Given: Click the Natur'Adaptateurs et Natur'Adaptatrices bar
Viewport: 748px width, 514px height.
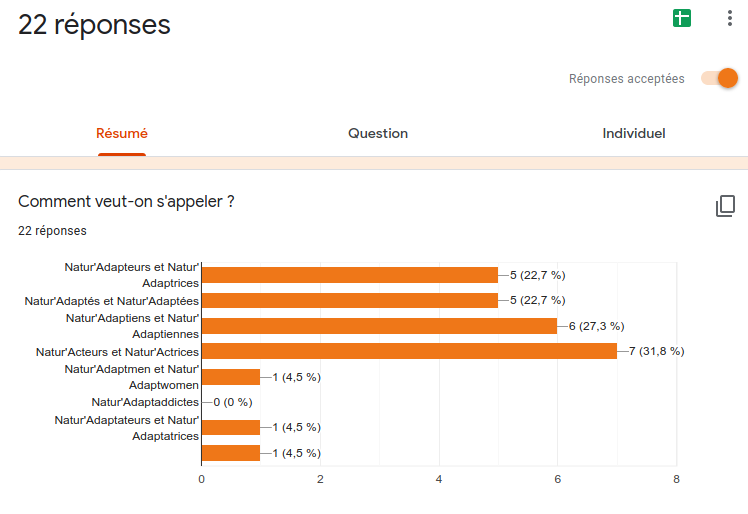Looking at the screenshot, I should [x=231, y=427].
